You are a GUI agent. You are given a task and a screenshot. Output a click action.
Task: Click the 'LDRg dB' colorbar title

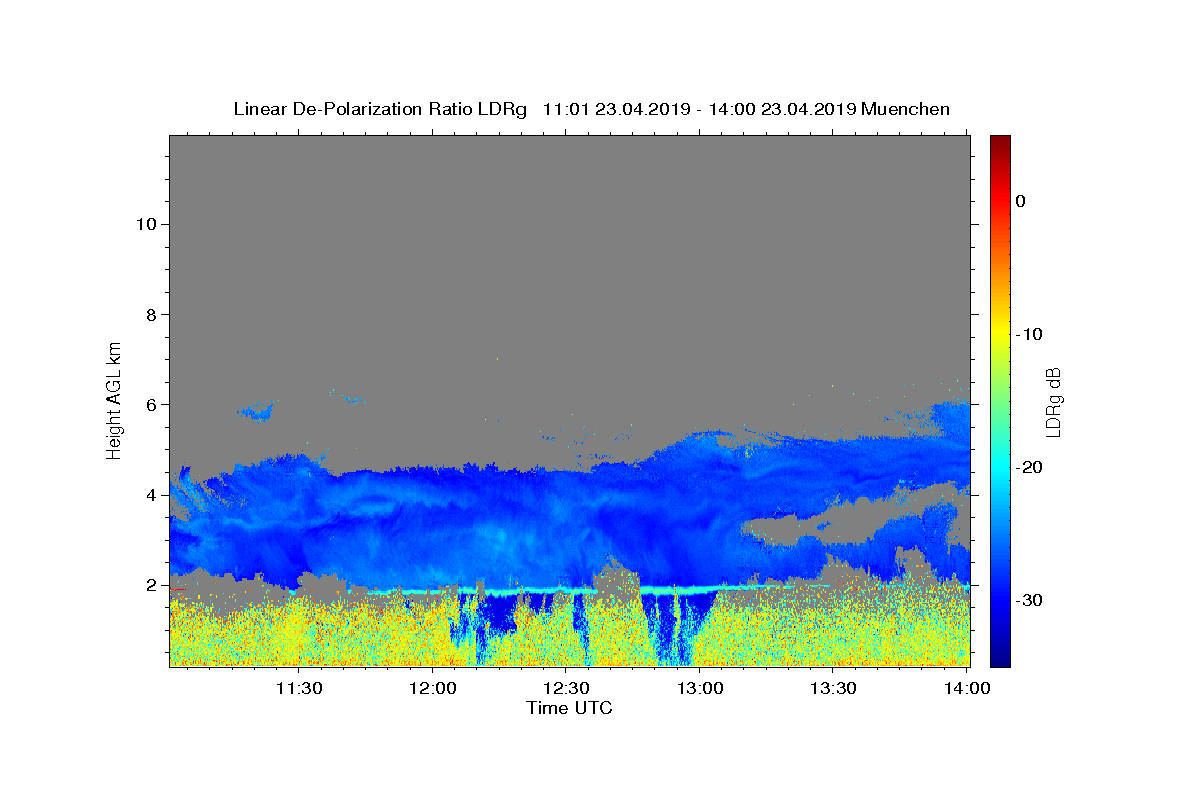(x=1053, y=401)
